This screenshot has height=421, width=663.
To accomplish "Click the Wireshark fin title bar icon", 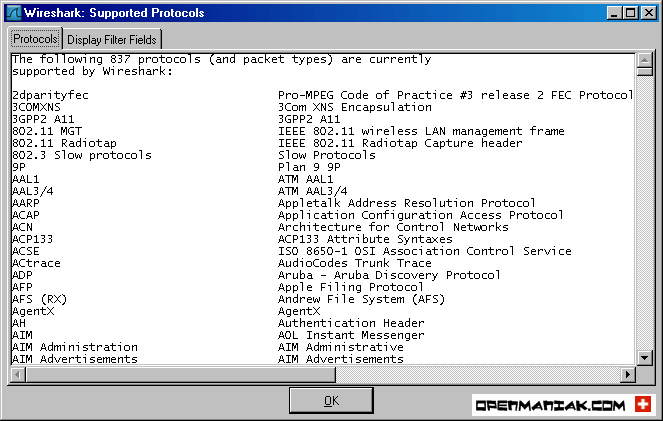I will click(x=14, y=13).
